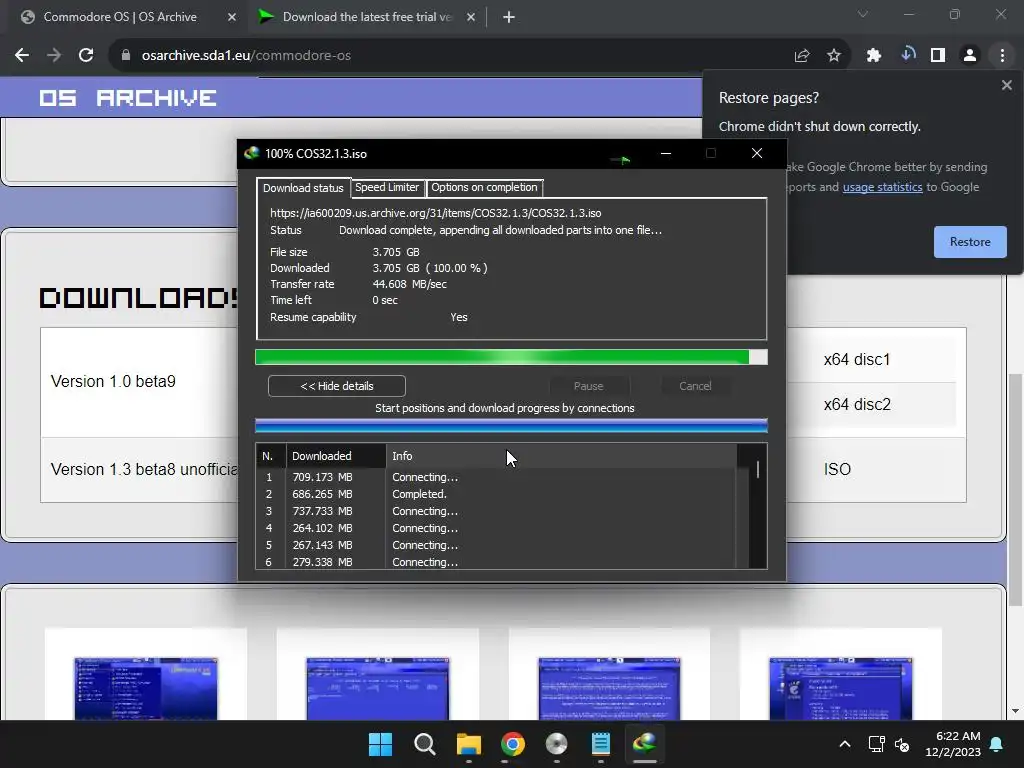1024x768 pixels.
Task: Click the archive.org download URL text
Action: pos(436,213)
